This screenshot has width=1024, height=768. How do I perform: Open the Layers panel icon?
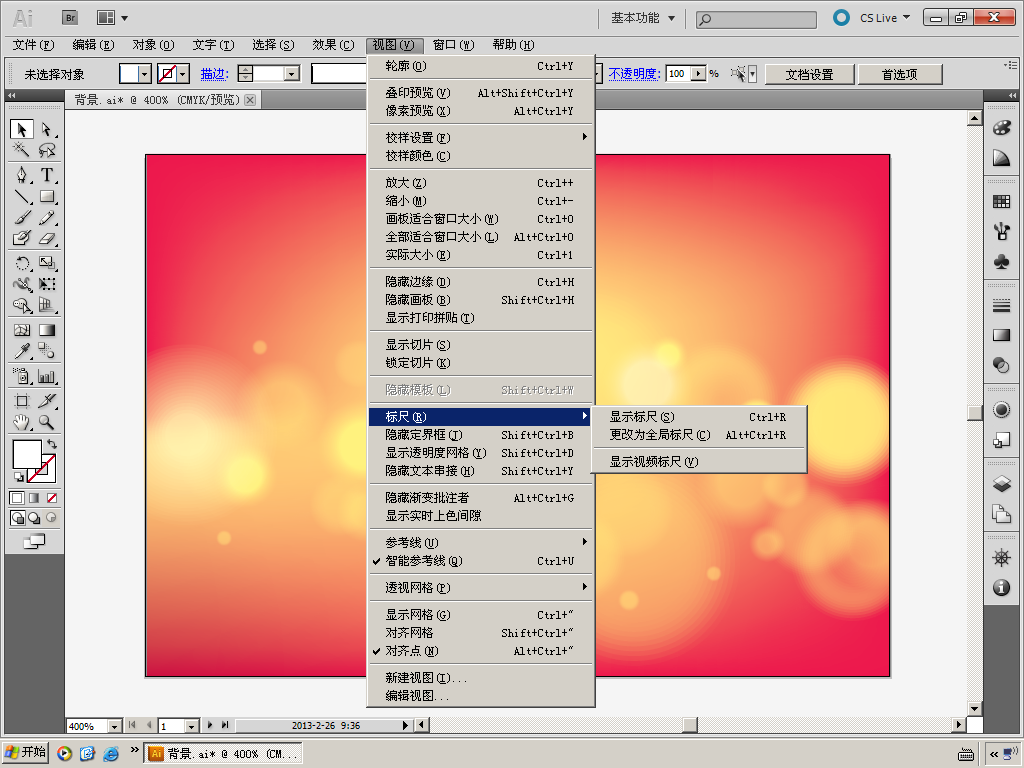[1001, 483]
